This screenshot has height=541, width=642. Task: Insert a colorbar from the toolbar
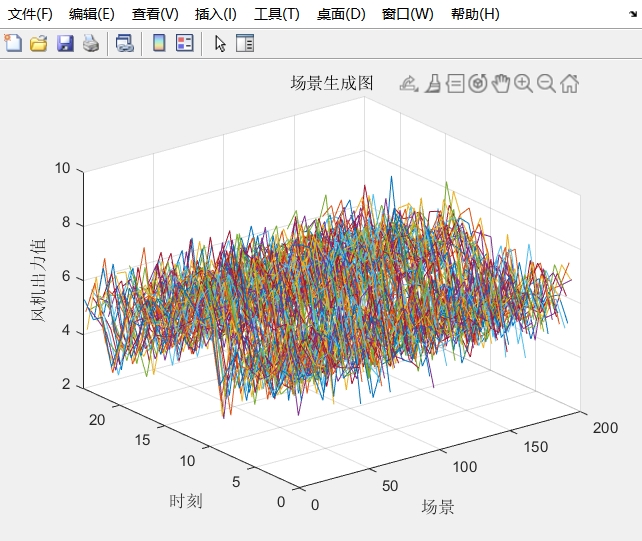coord(159,43)
